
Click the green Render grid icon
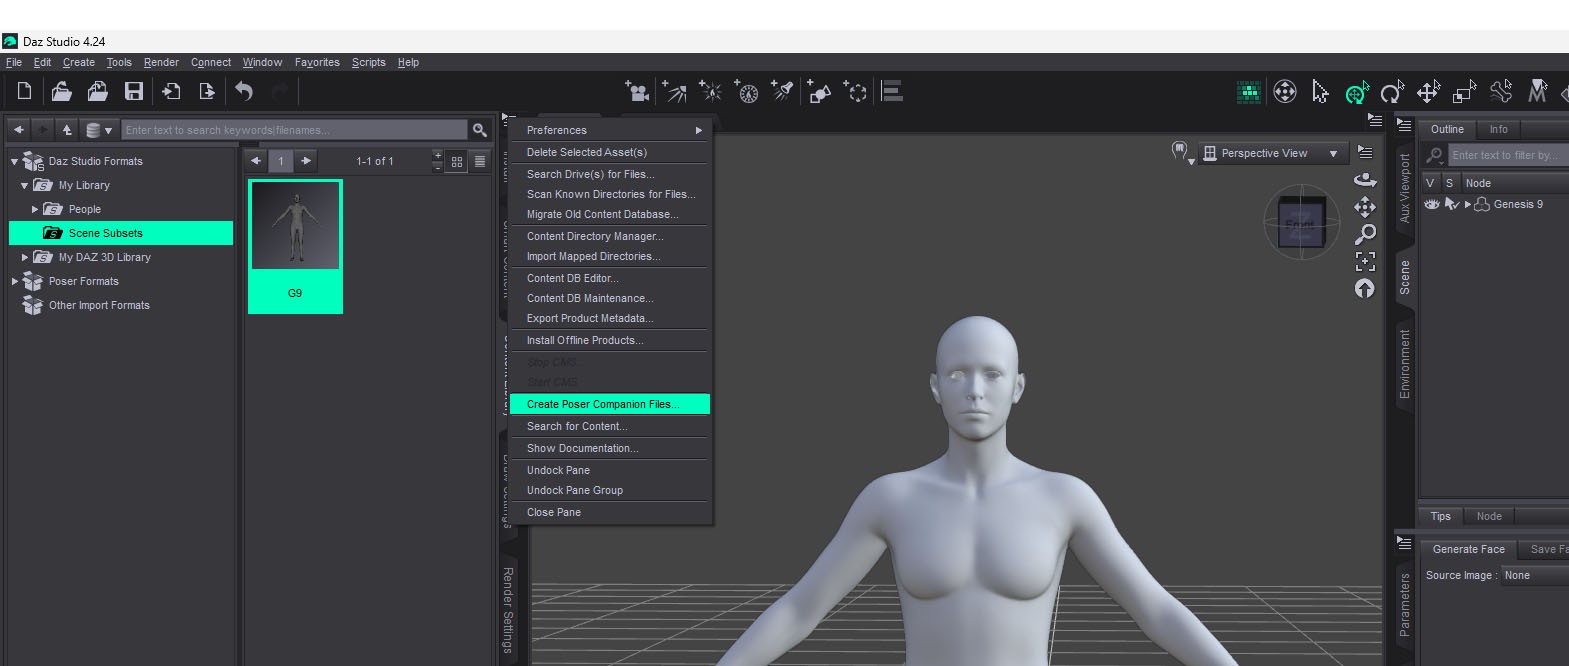[1249, 92]
